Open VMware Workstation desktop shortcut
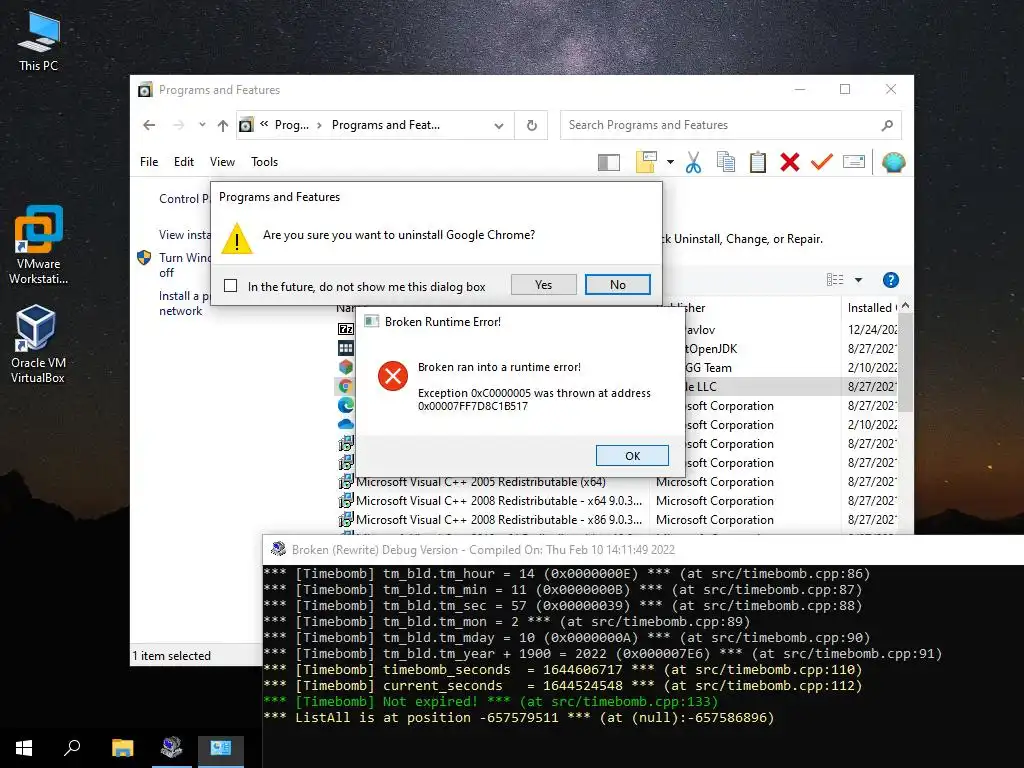 pos(39,246)
